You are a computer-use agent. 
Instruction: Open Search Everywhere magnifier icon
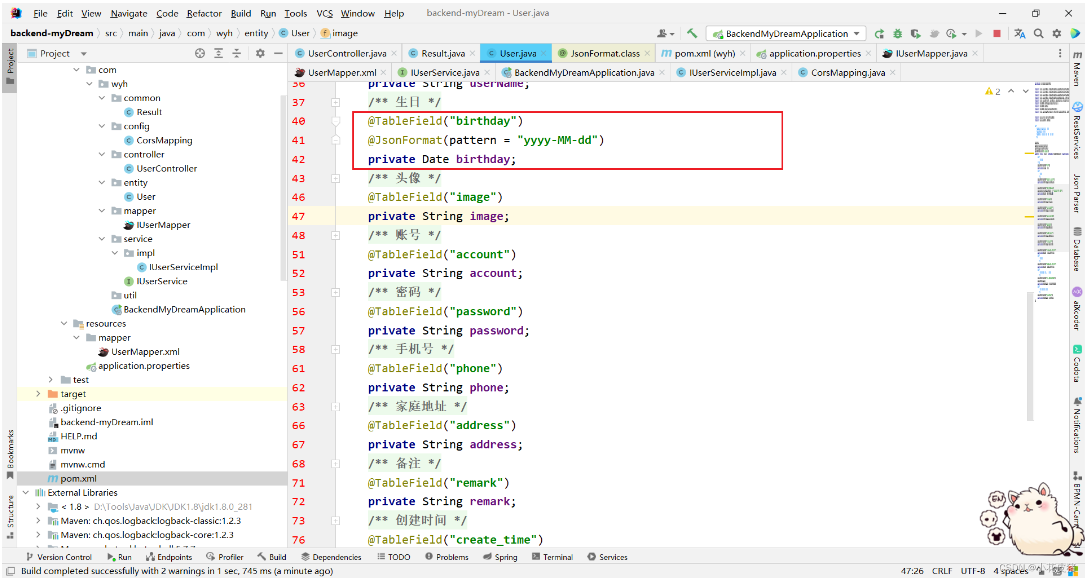click(1039, 33)
